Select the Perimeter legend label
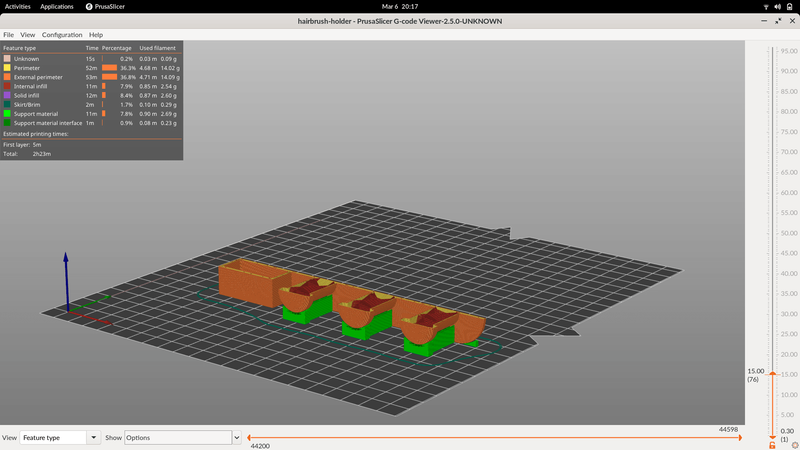This screenshot has height=450, width=800. (27, 68)
